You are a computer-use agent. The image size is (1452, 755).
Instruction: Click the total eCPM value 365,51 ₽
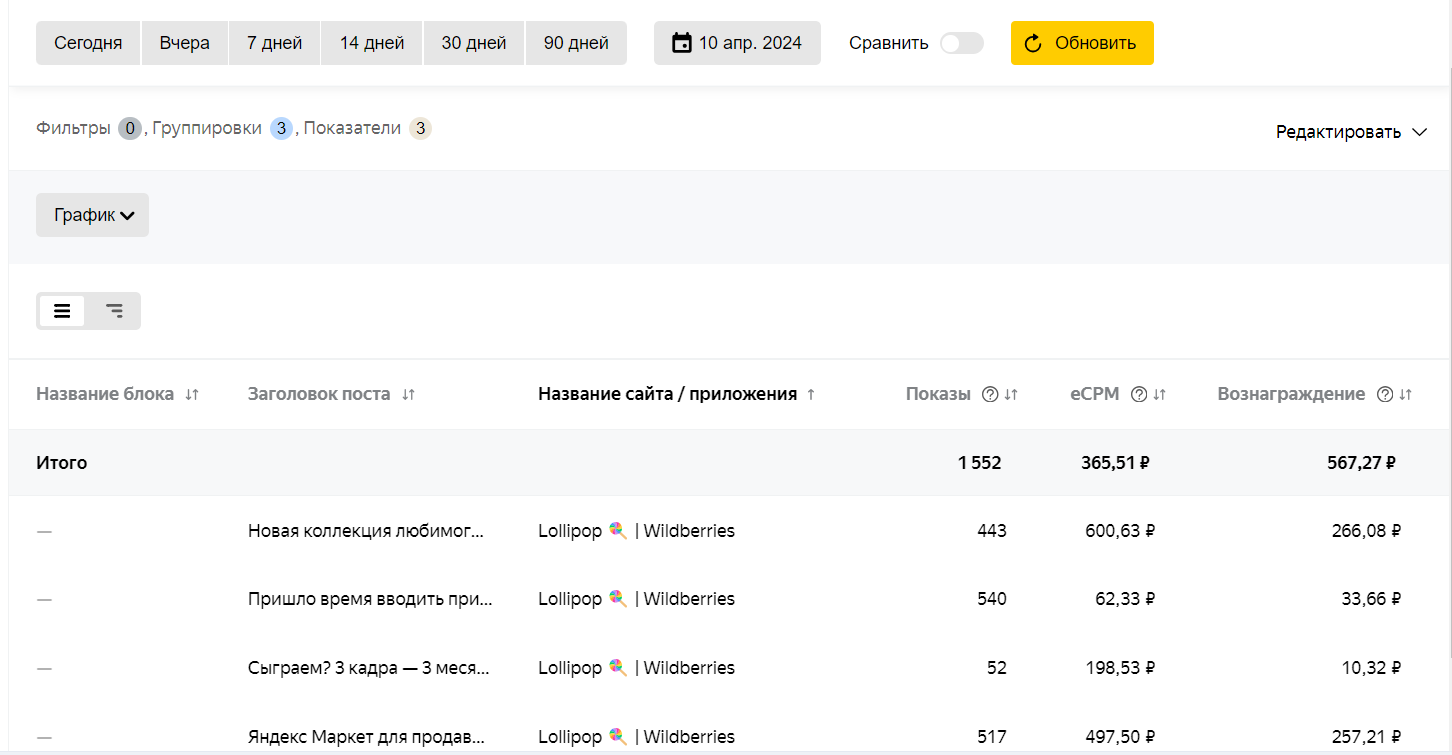pos(1115,463)
